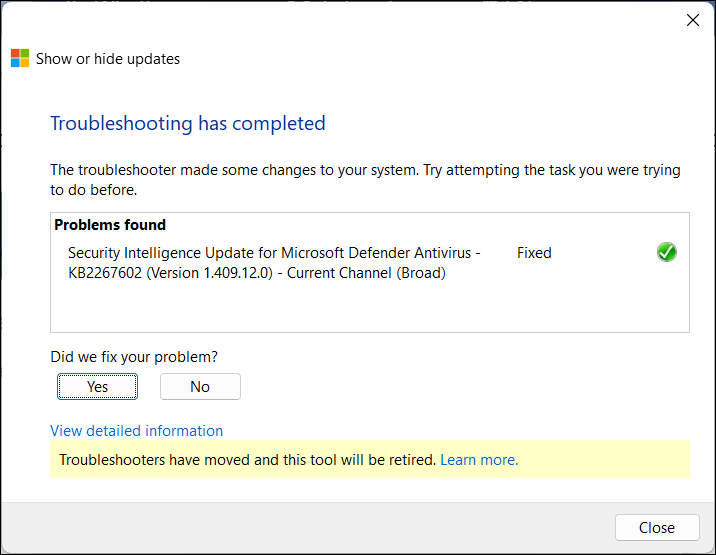Click the green check mark icon
The height and width of the screenshot is (555, 716).
[667, 253]
